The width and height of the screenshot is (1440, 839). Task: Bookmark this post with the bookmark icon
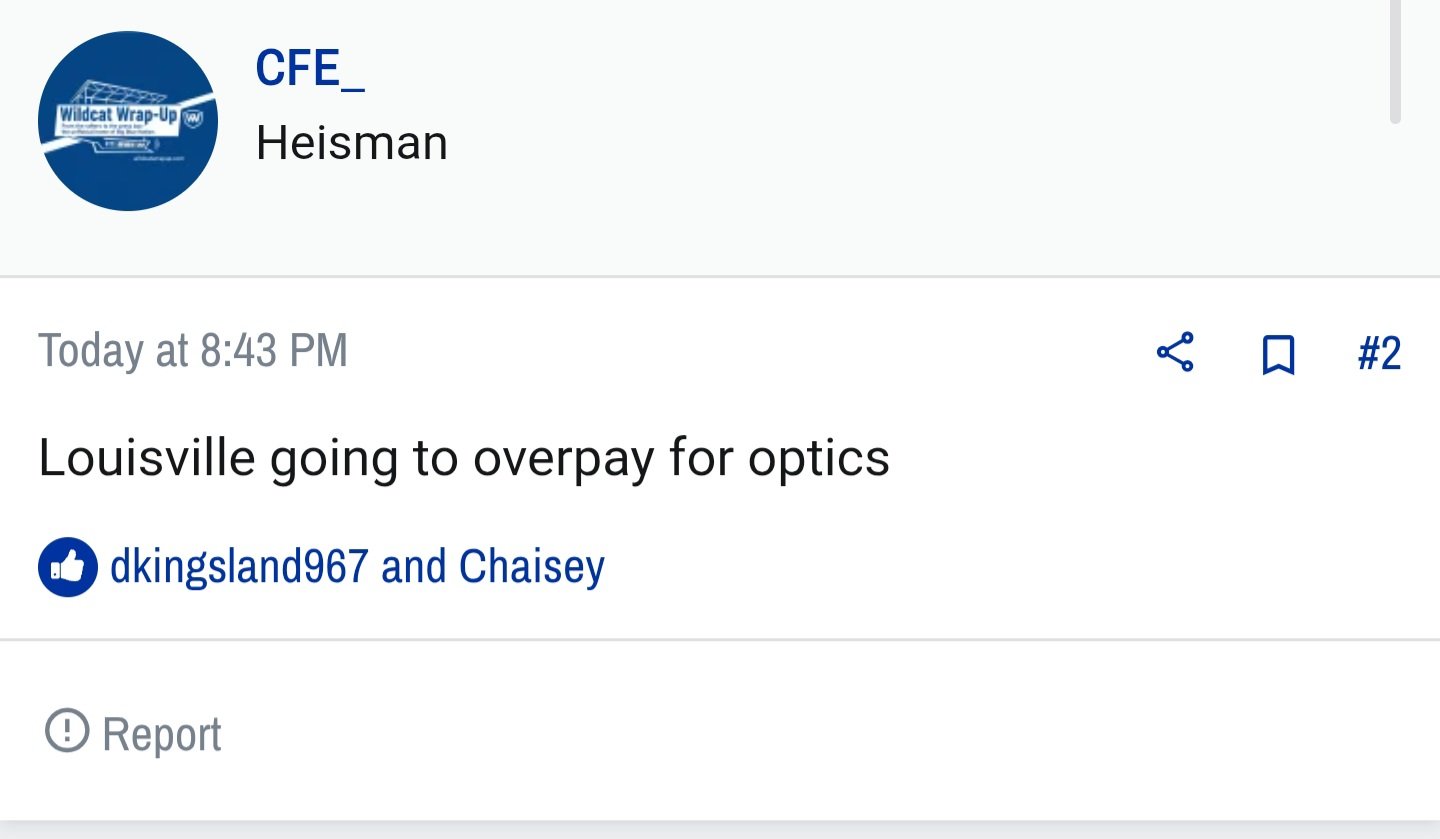(x=1278, y=354)
